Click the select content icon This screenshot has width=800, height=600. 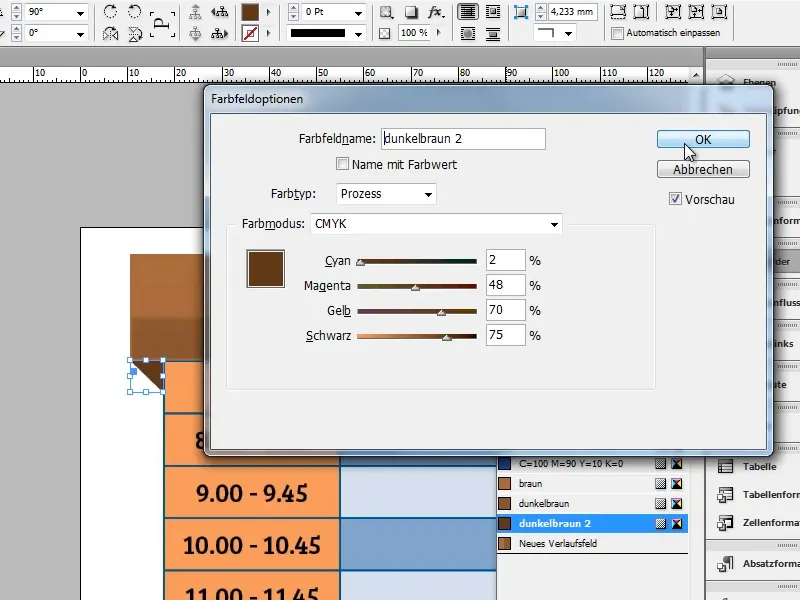(195, 34)
